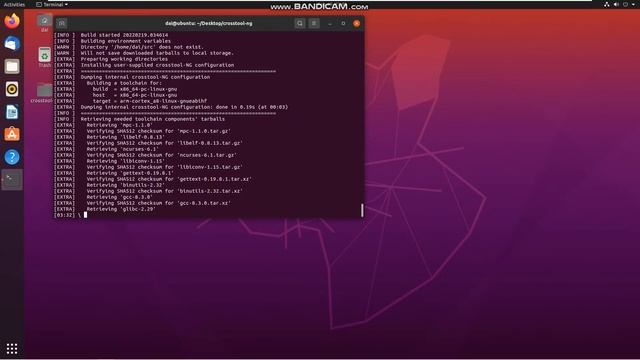Show Applications grid at dock bottom

(12, 348)
